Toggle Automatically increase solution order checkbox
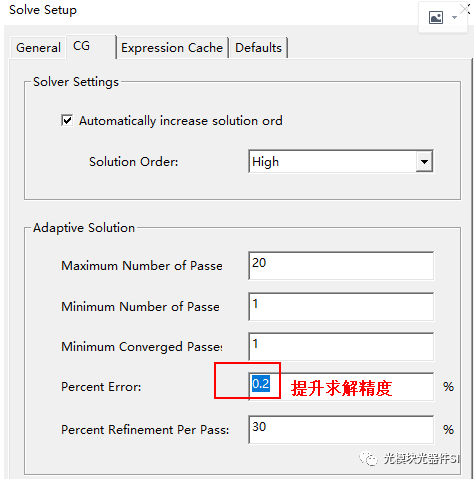The width and height of the screenshot is (474, 479). 67,120
